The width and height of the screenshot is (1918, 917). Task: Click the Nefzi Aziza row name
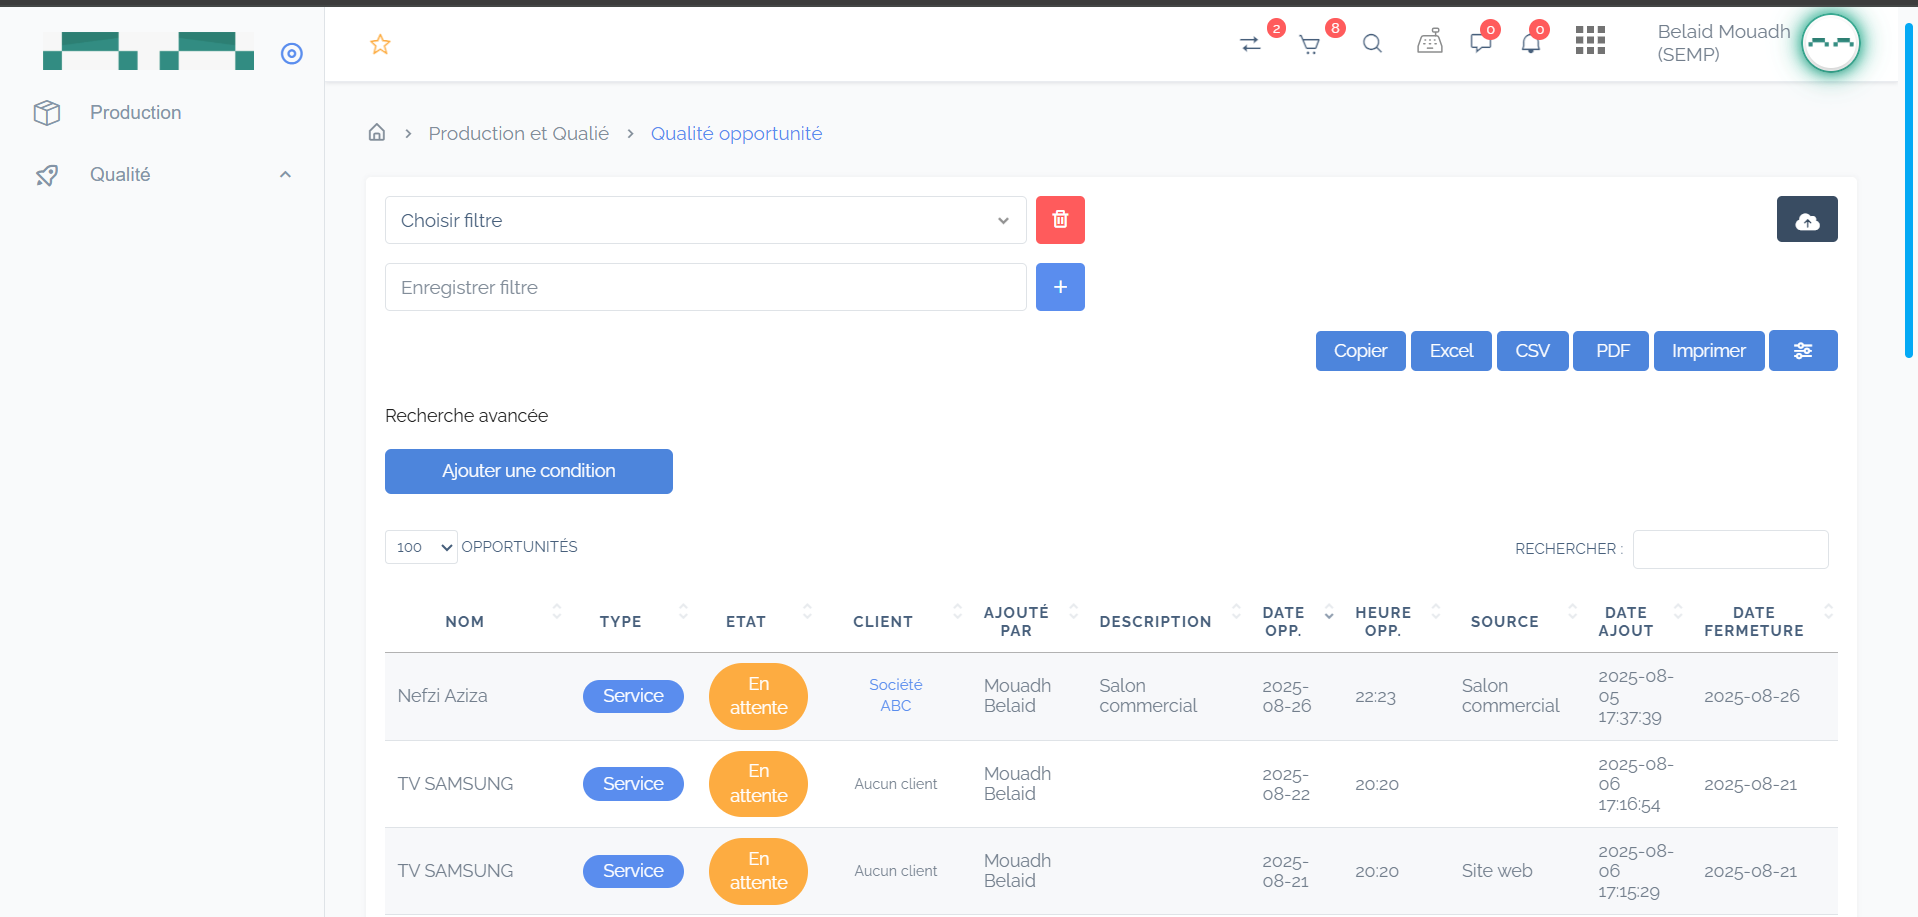[x=442, y=696]
